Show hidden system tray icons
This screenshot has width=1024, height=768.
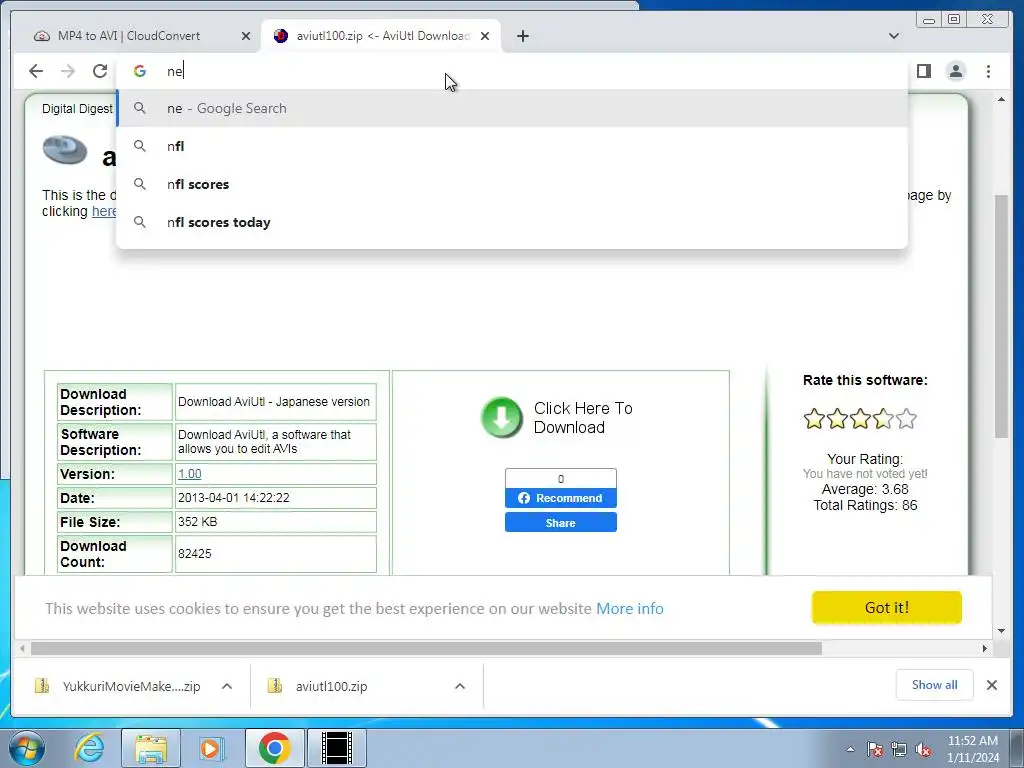[850, 749]
